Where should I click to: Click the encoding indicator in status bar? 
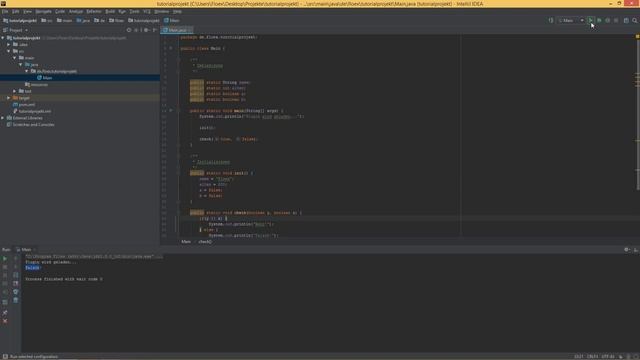608,357
